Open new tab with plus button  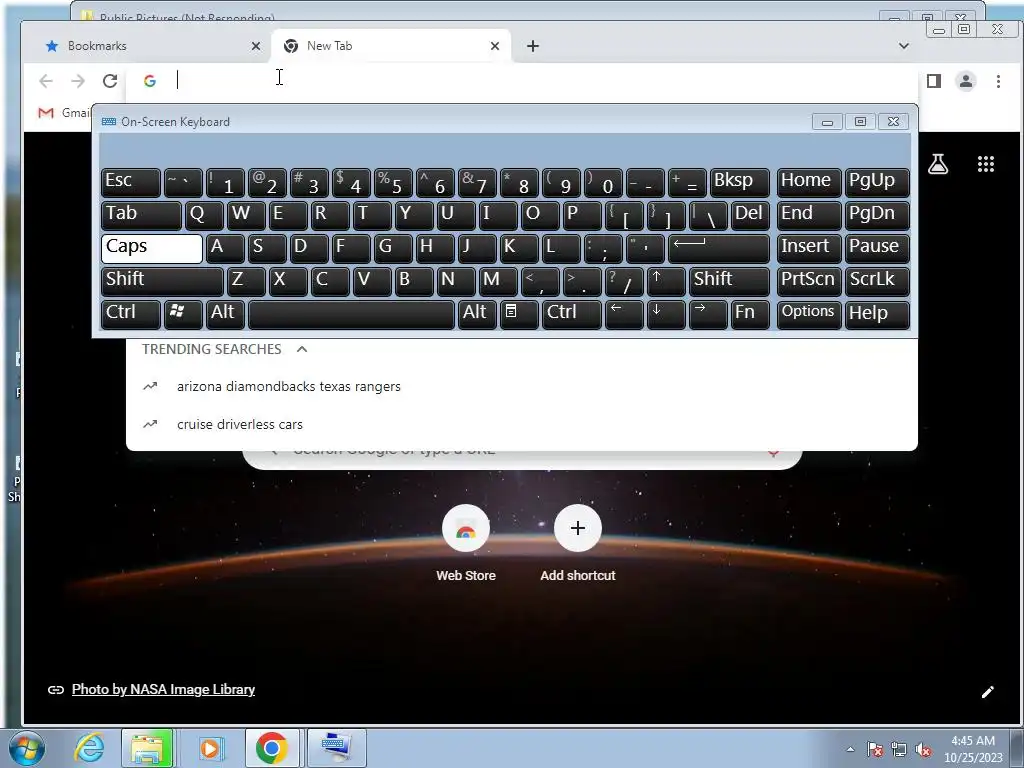tap(533, 46)
